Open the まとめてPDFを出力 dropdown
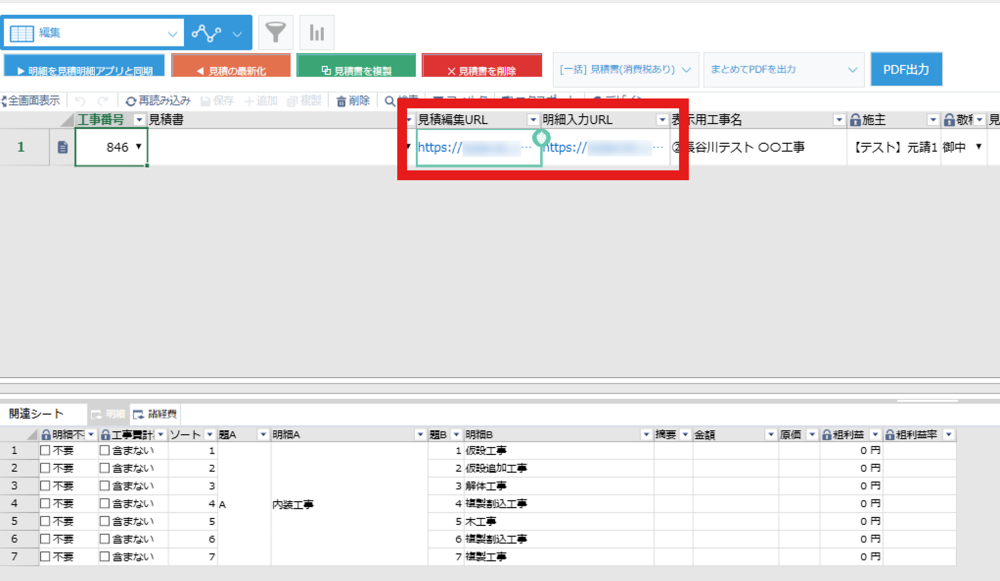This screenshot has width=1000, height=581. 784,70
